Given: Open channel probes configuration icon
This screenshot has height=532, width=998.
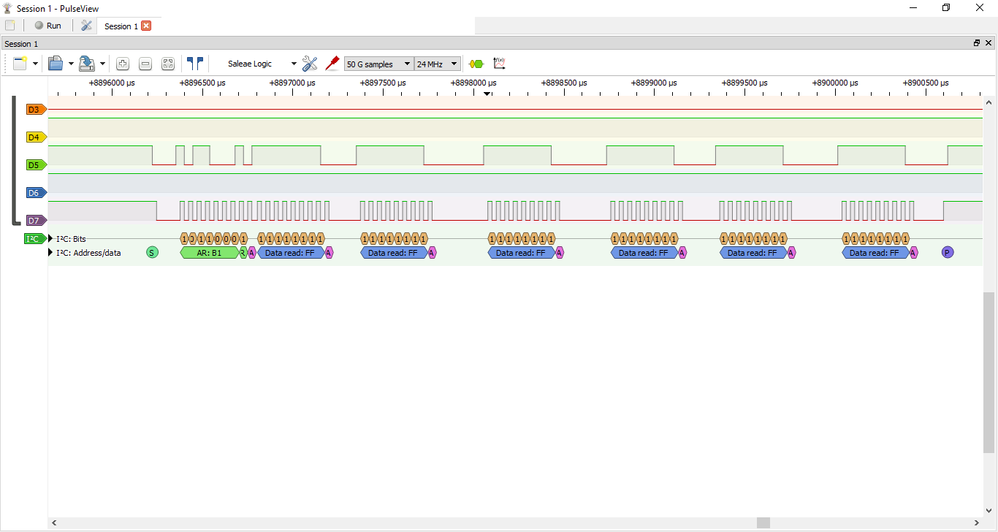Looking at the screenshot, I should [x=332, y=63].
